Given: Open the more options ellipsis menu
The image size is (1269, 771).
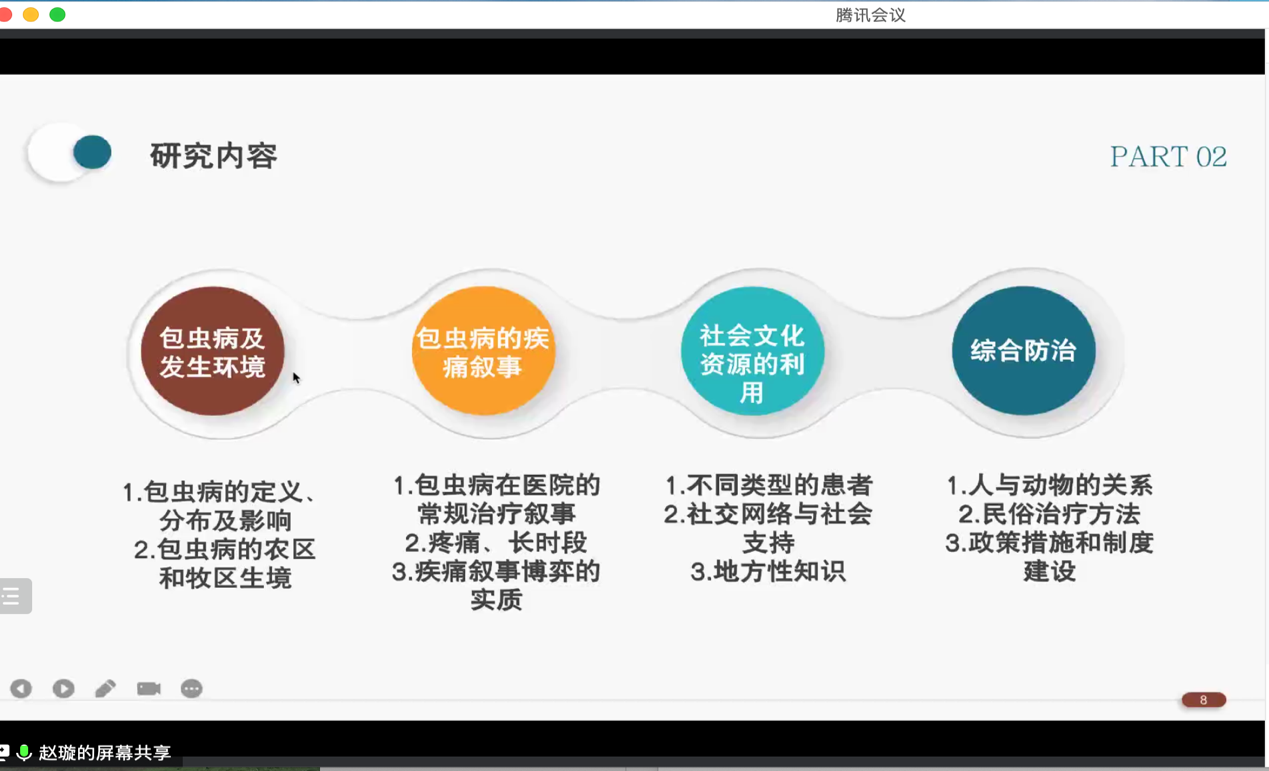Looking at the screenshot, I should (191, 688).
